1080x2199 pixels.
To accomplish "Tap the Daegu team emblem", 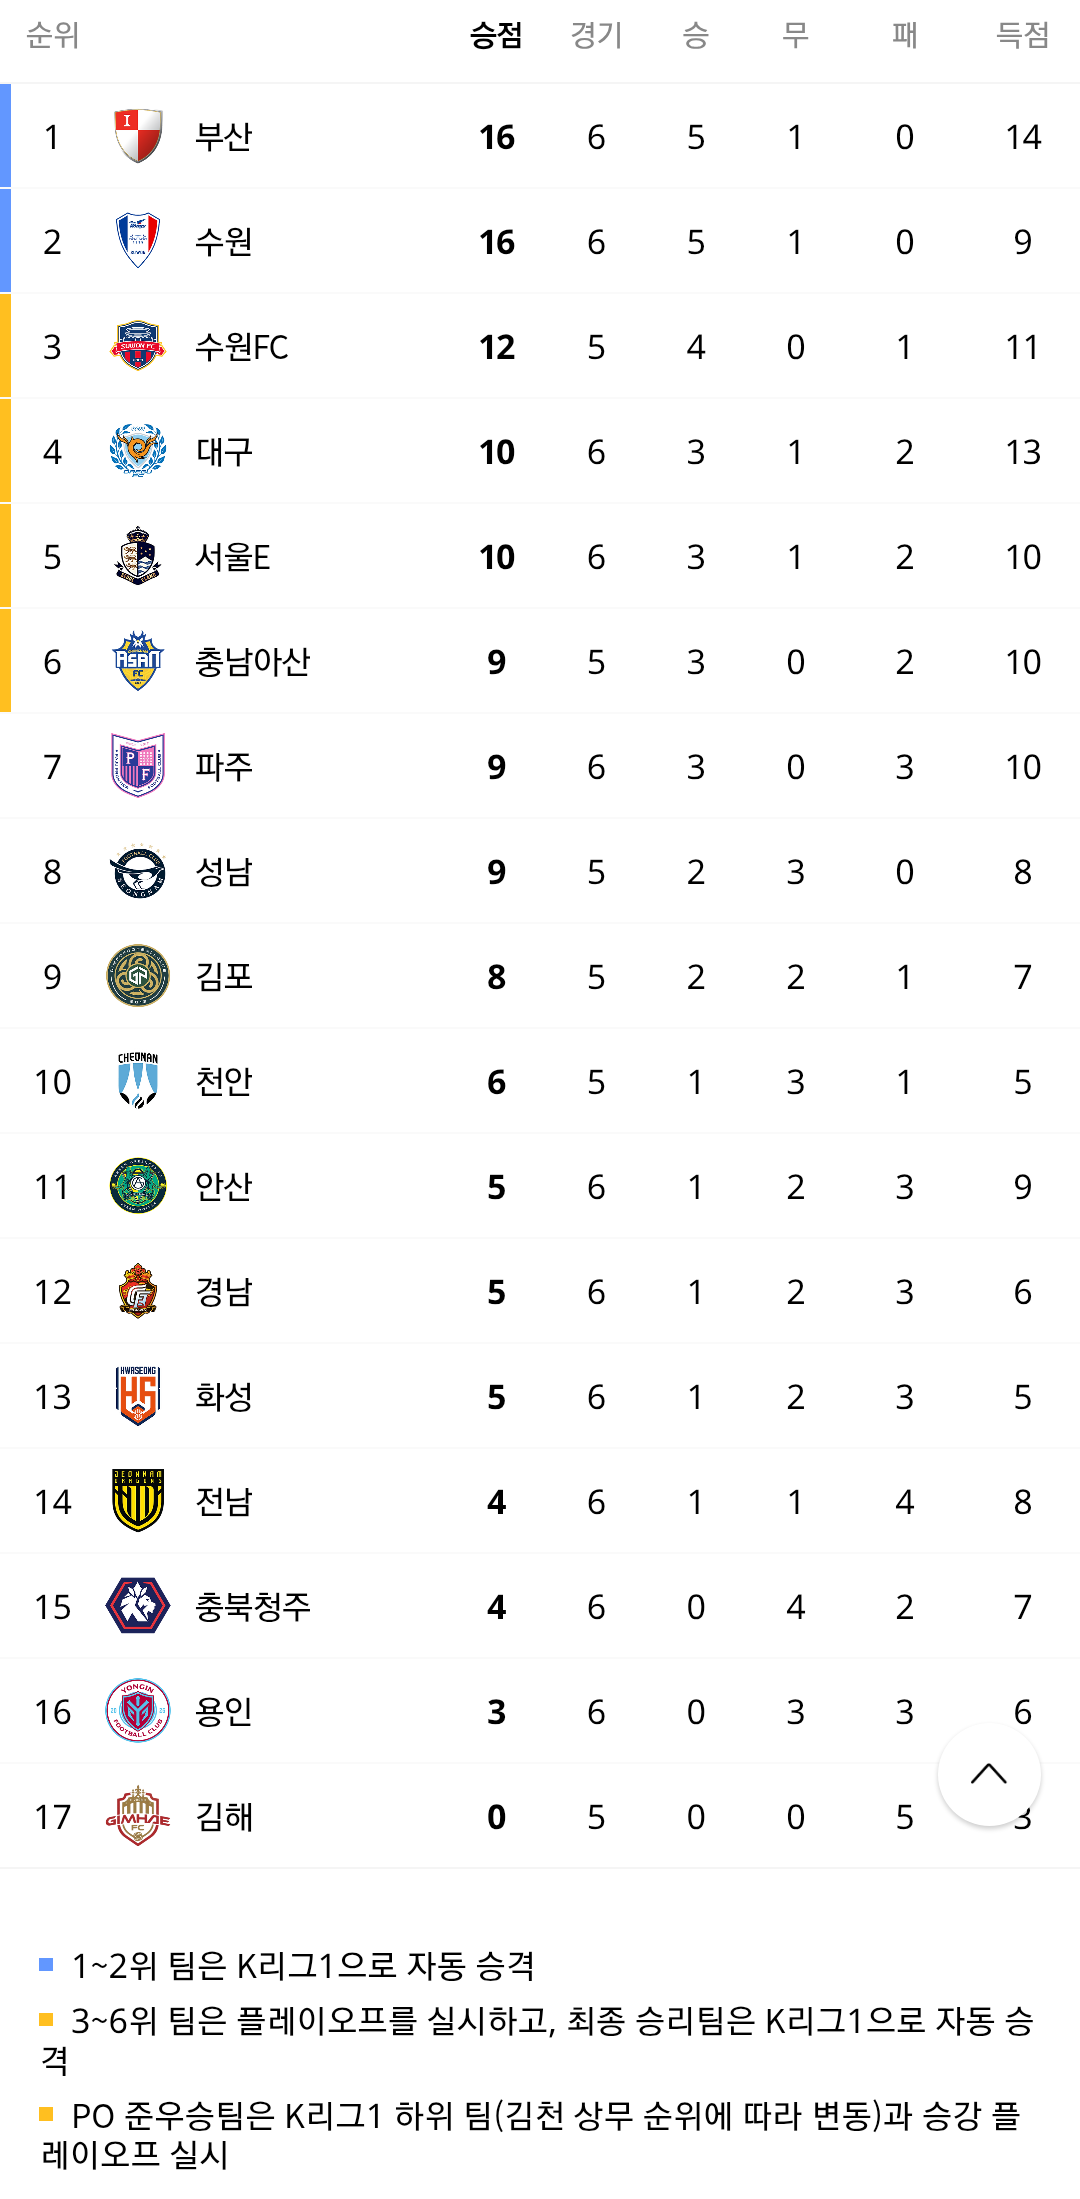I will coord(138,451).
